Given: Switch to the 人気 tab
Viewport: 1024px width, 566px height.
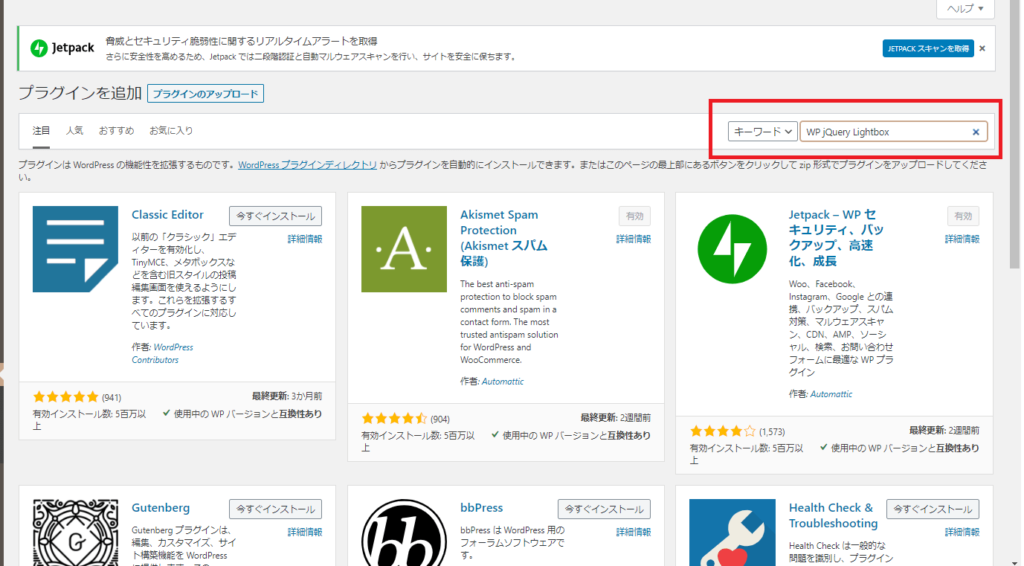Looking at the screenshot, I should point(74,131).
